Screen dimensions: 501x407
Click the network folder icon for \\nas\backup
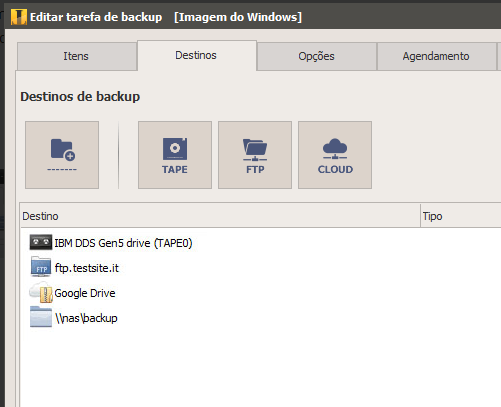tap(41, 317)
